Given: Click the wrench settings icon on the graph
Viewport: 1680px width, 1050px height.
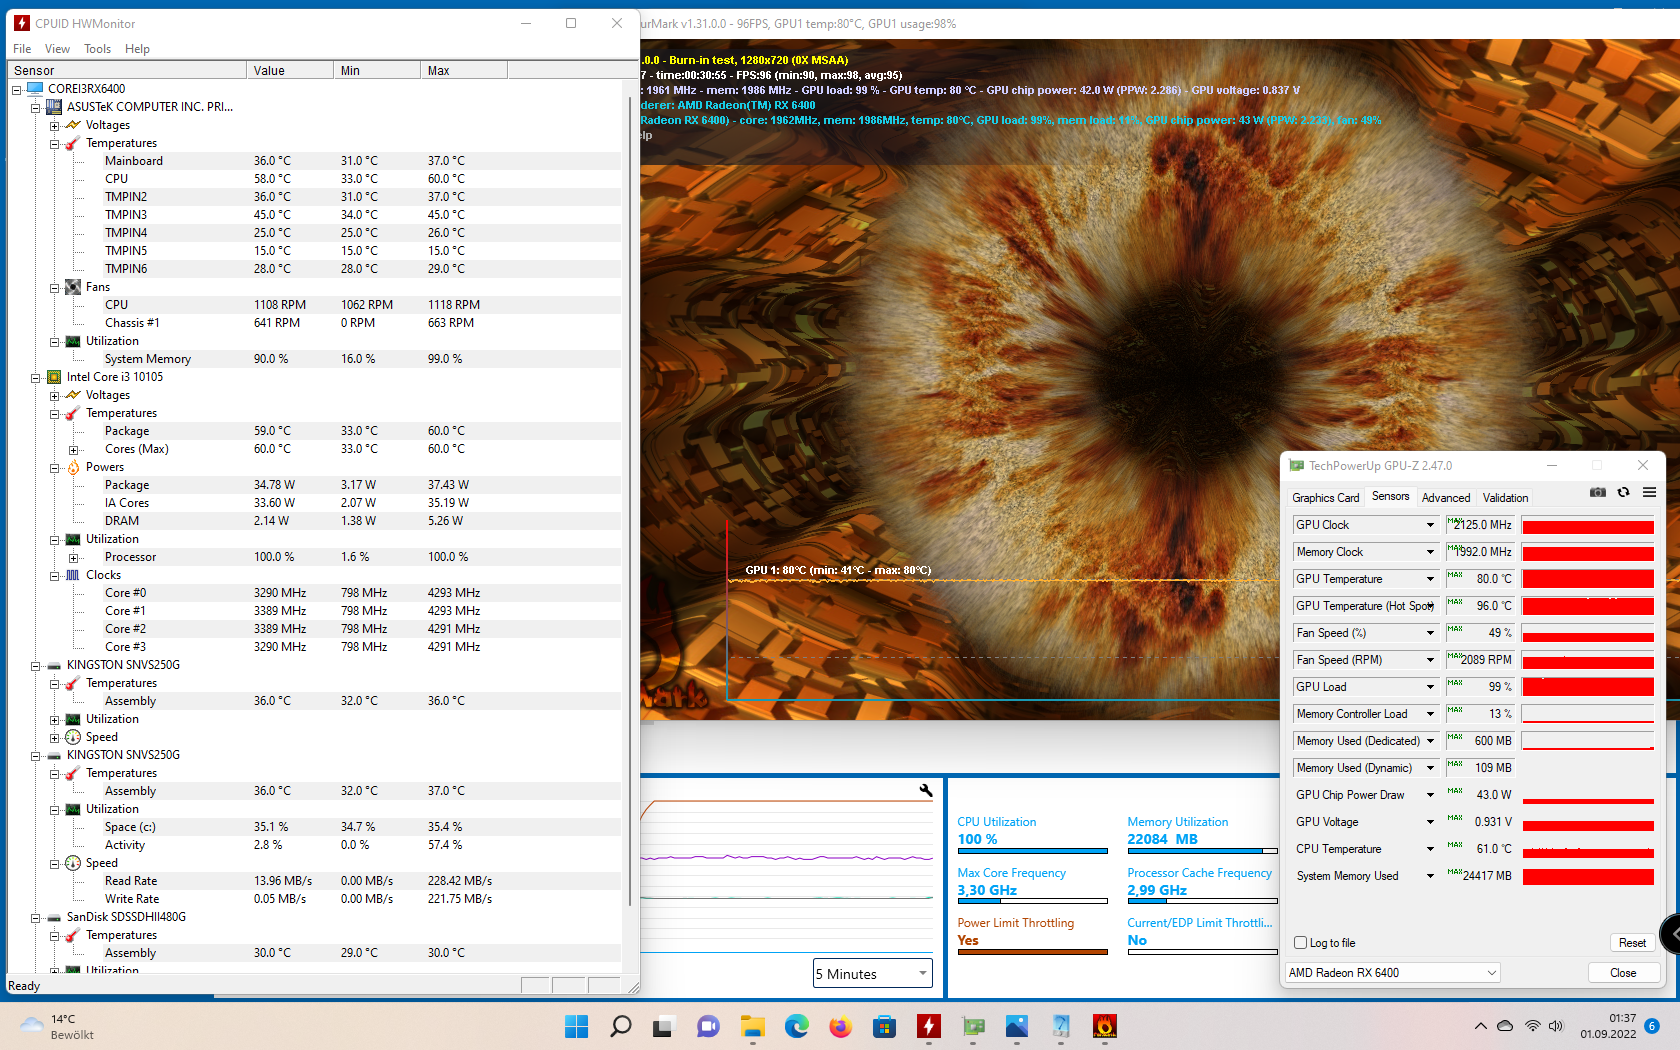Looking at the screenshot, I should click(x=926, y=790).
